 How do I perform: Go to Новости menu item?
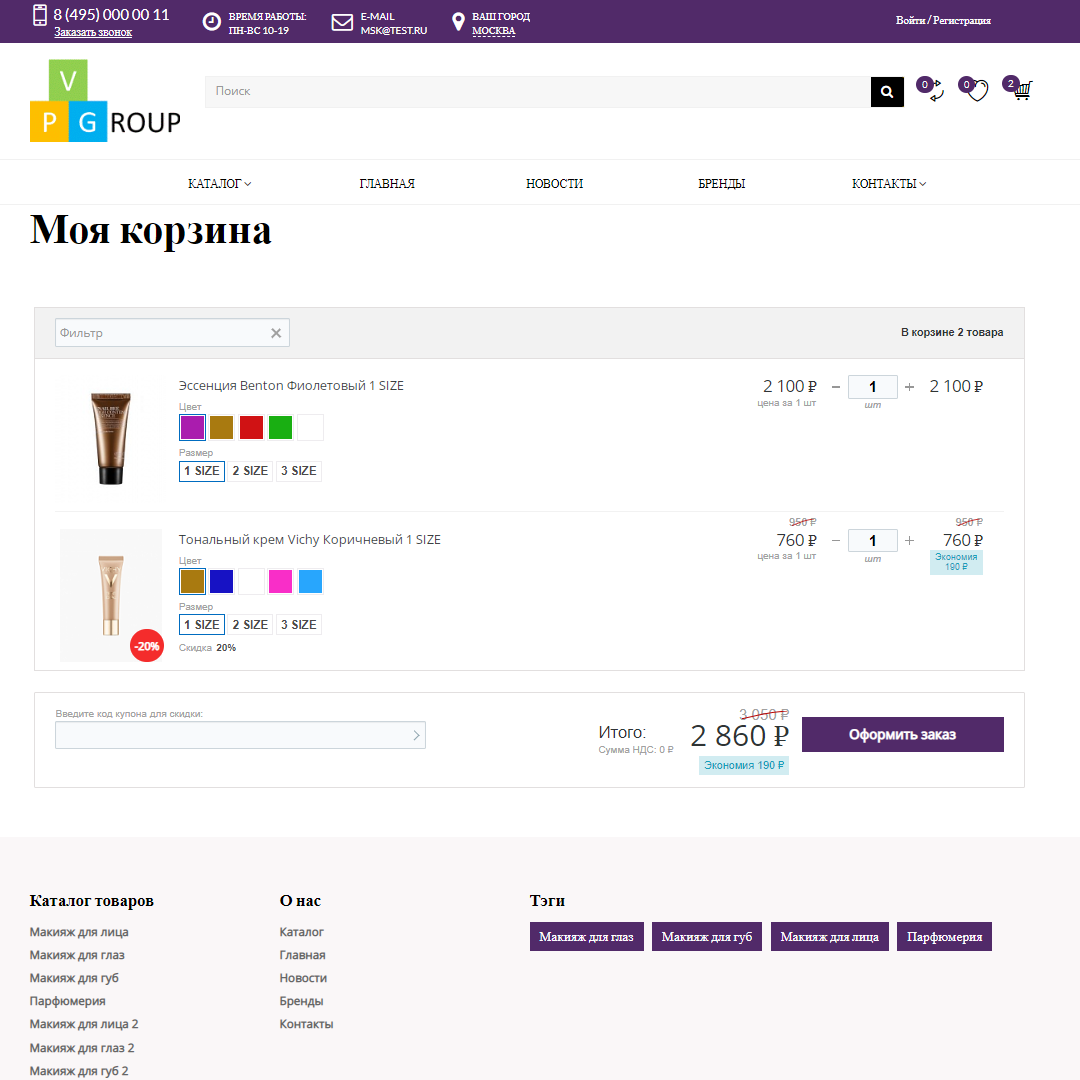[554, 184]
